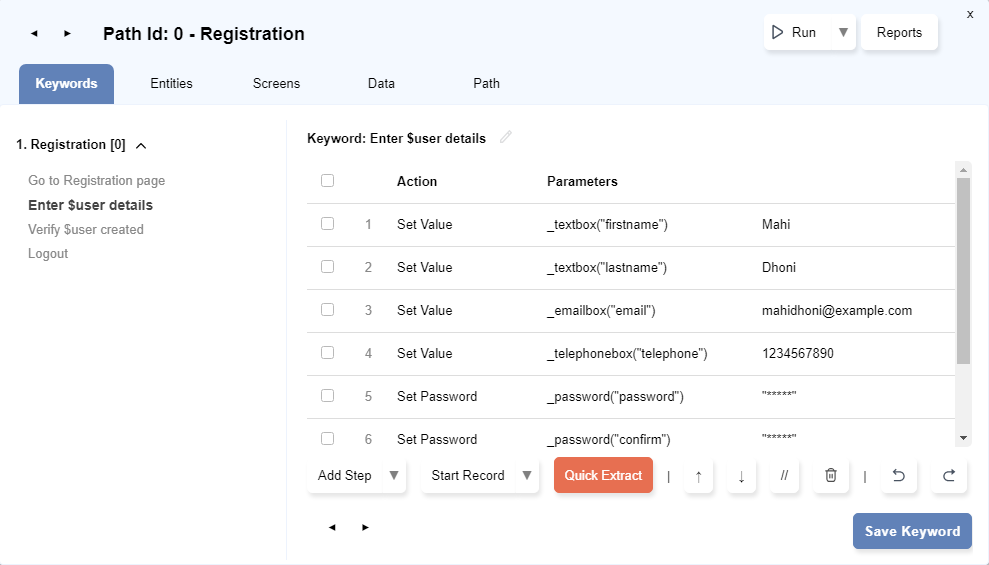Select the Verify $user created keyword
This screenshot has width=989, height=565.
coord(86,230)
